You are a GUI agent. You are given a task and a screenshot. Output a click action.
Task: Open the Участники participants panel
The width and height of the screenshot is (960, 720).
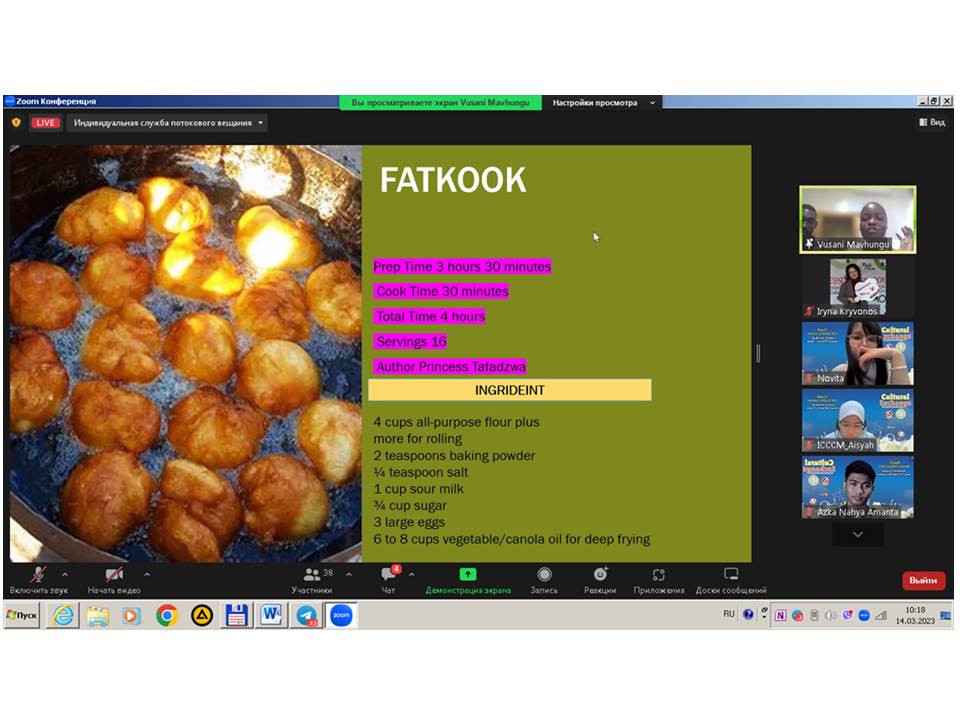coord(312,580)
